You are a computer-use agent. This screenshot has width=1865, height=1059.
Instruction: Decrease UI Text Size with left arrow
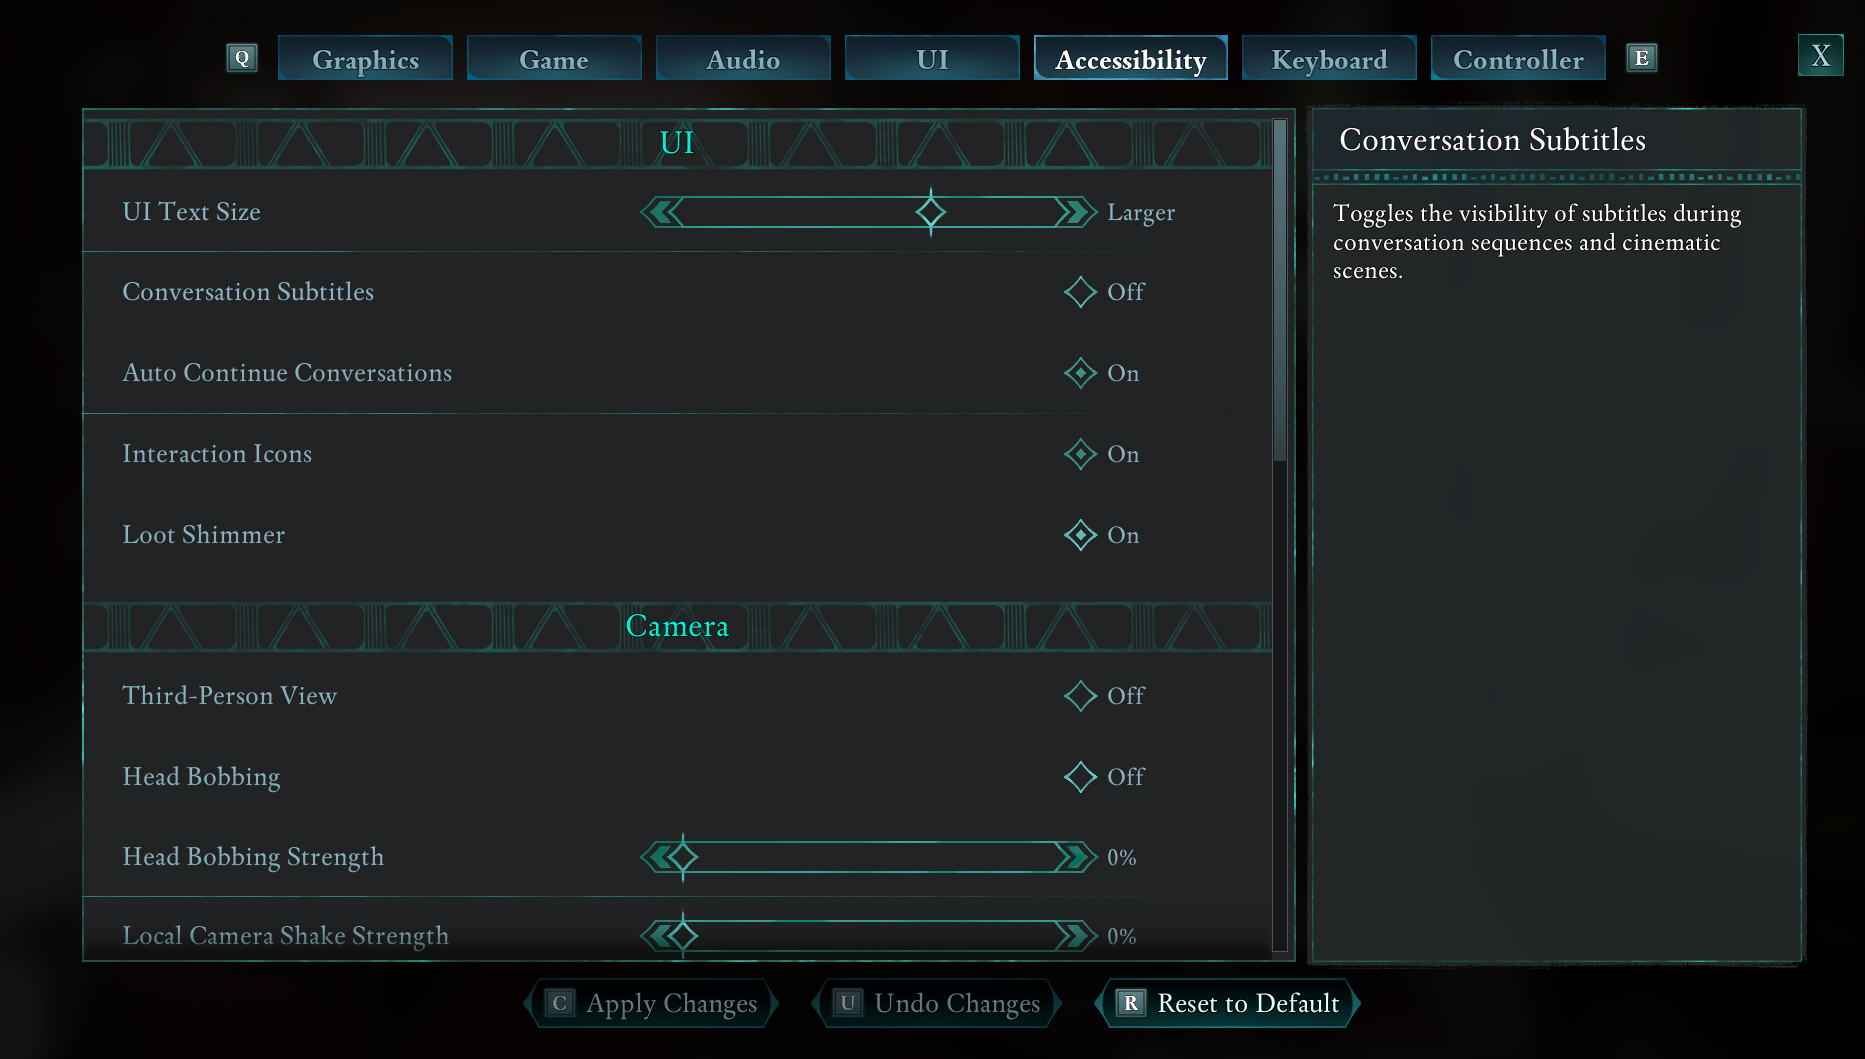coord(660,212)
